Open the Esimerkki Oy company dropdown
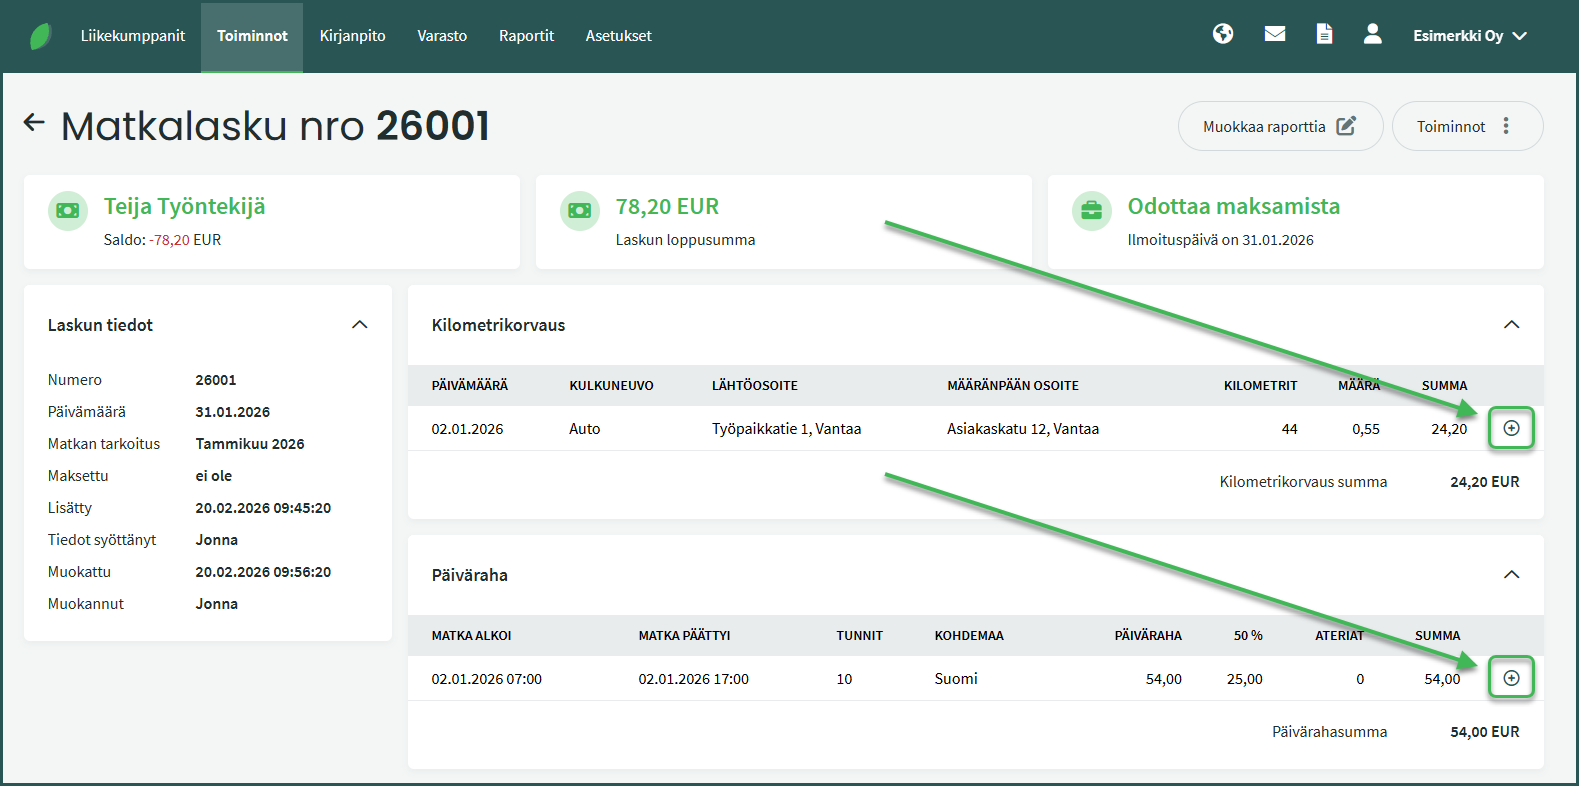 1469,36
